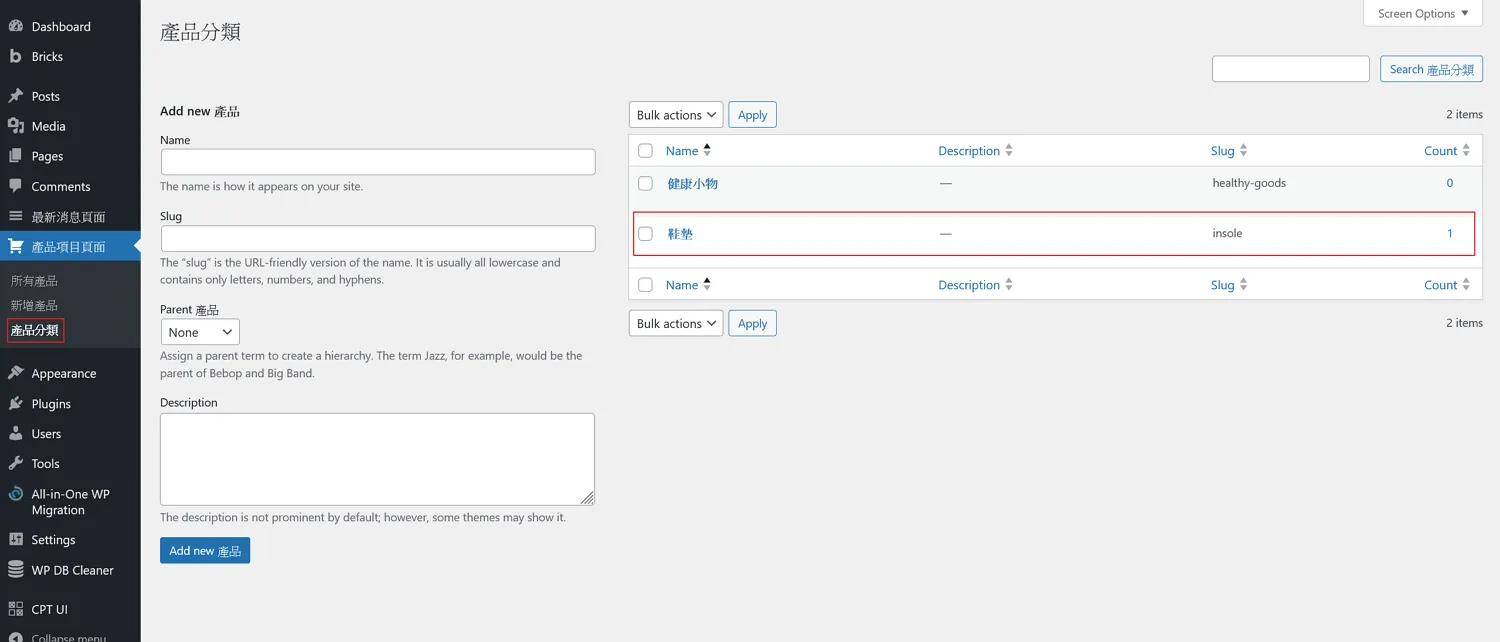Open Tools wrench icon in sidebar
1500x642 pixels.
15,464
